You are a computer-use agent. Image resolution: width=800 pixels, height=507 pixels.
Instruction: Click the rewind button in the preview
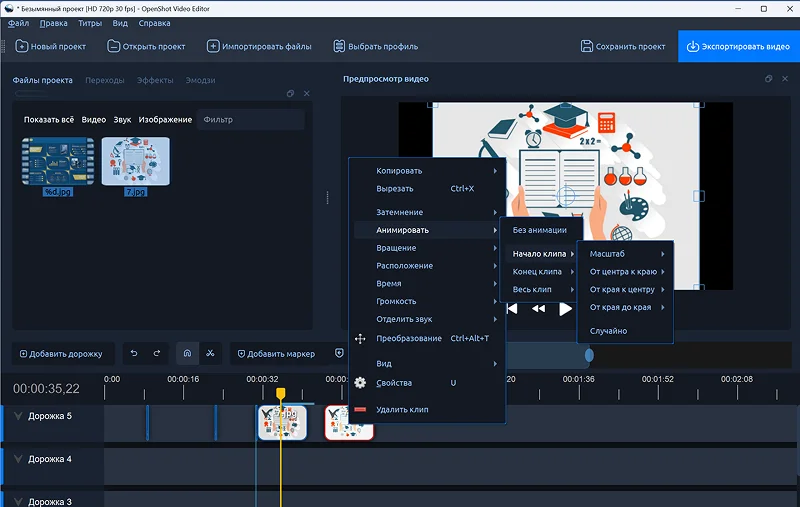[539, 309]
